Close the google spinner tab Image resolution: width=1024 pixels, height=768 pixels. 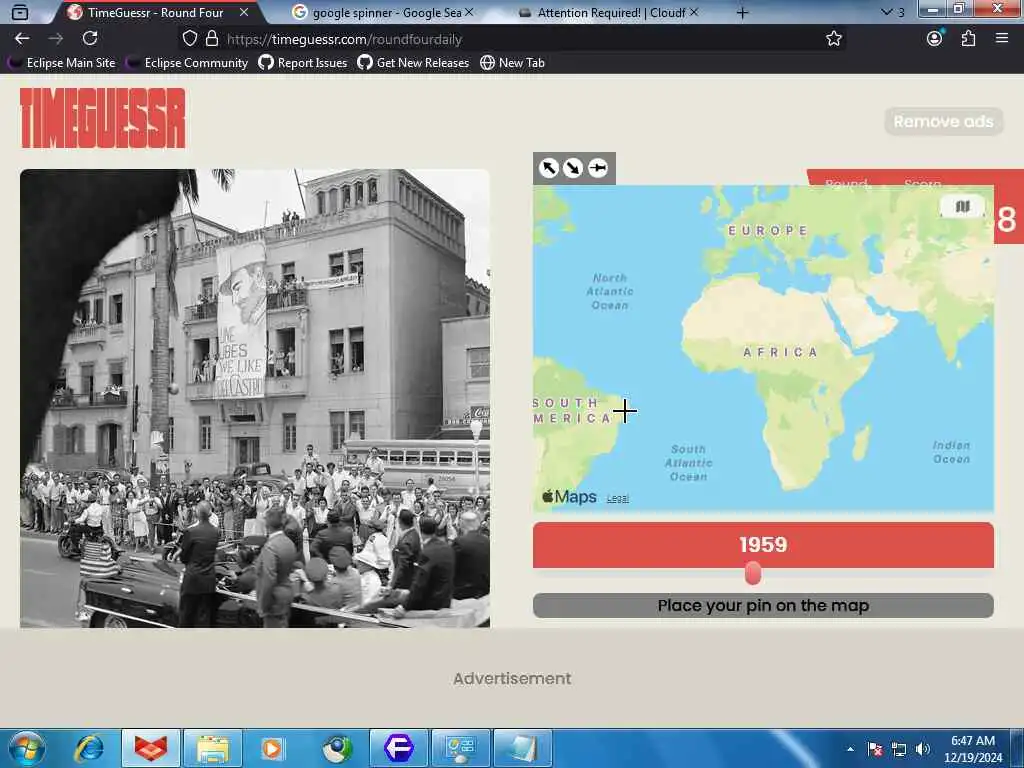pos(469,12)
